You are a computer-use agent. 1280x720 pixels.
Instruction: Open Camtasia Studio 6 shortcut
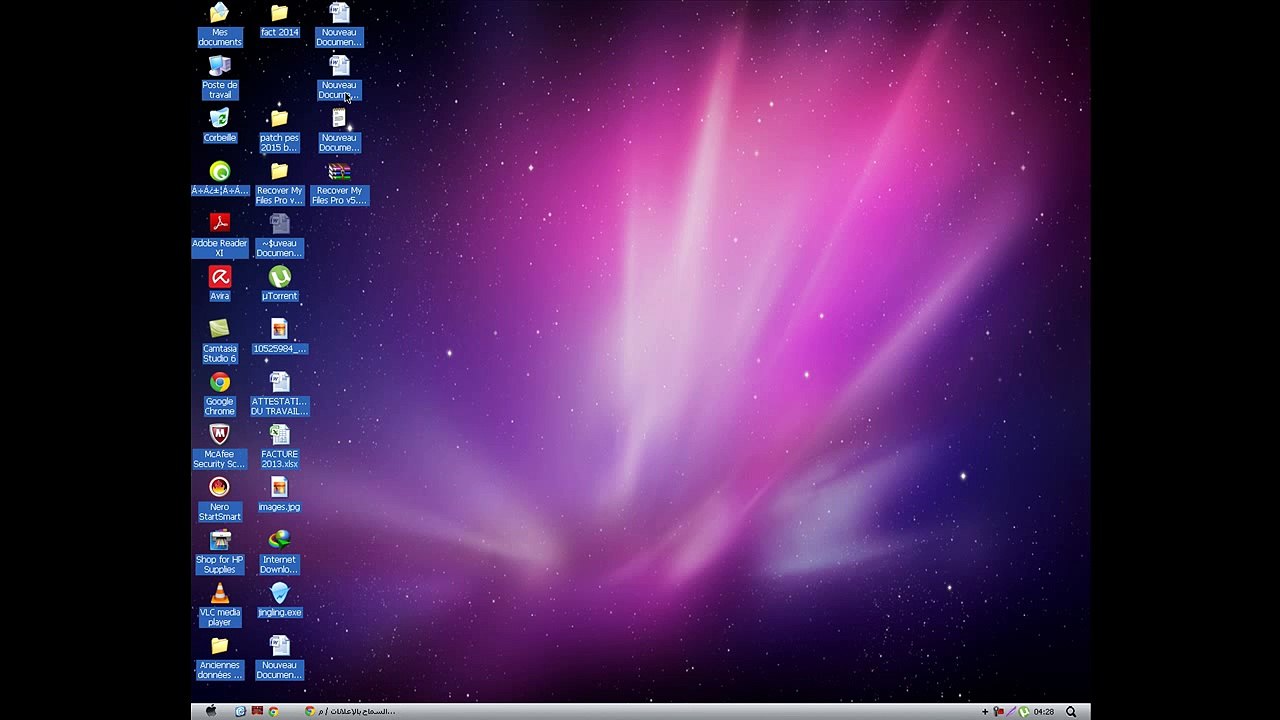click(x=219, y=342)
